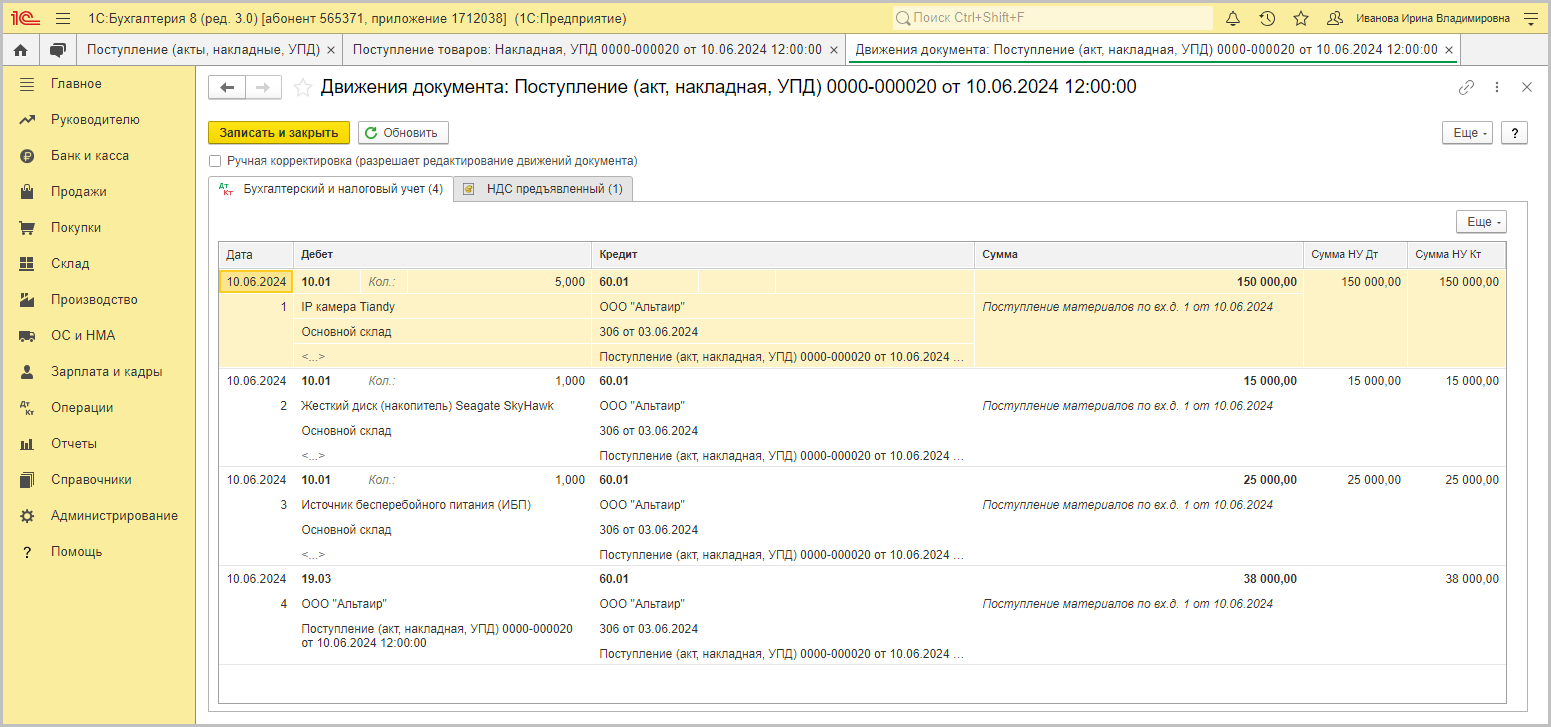Get link to this form

pyautogui.click(x=1466, y=88)
